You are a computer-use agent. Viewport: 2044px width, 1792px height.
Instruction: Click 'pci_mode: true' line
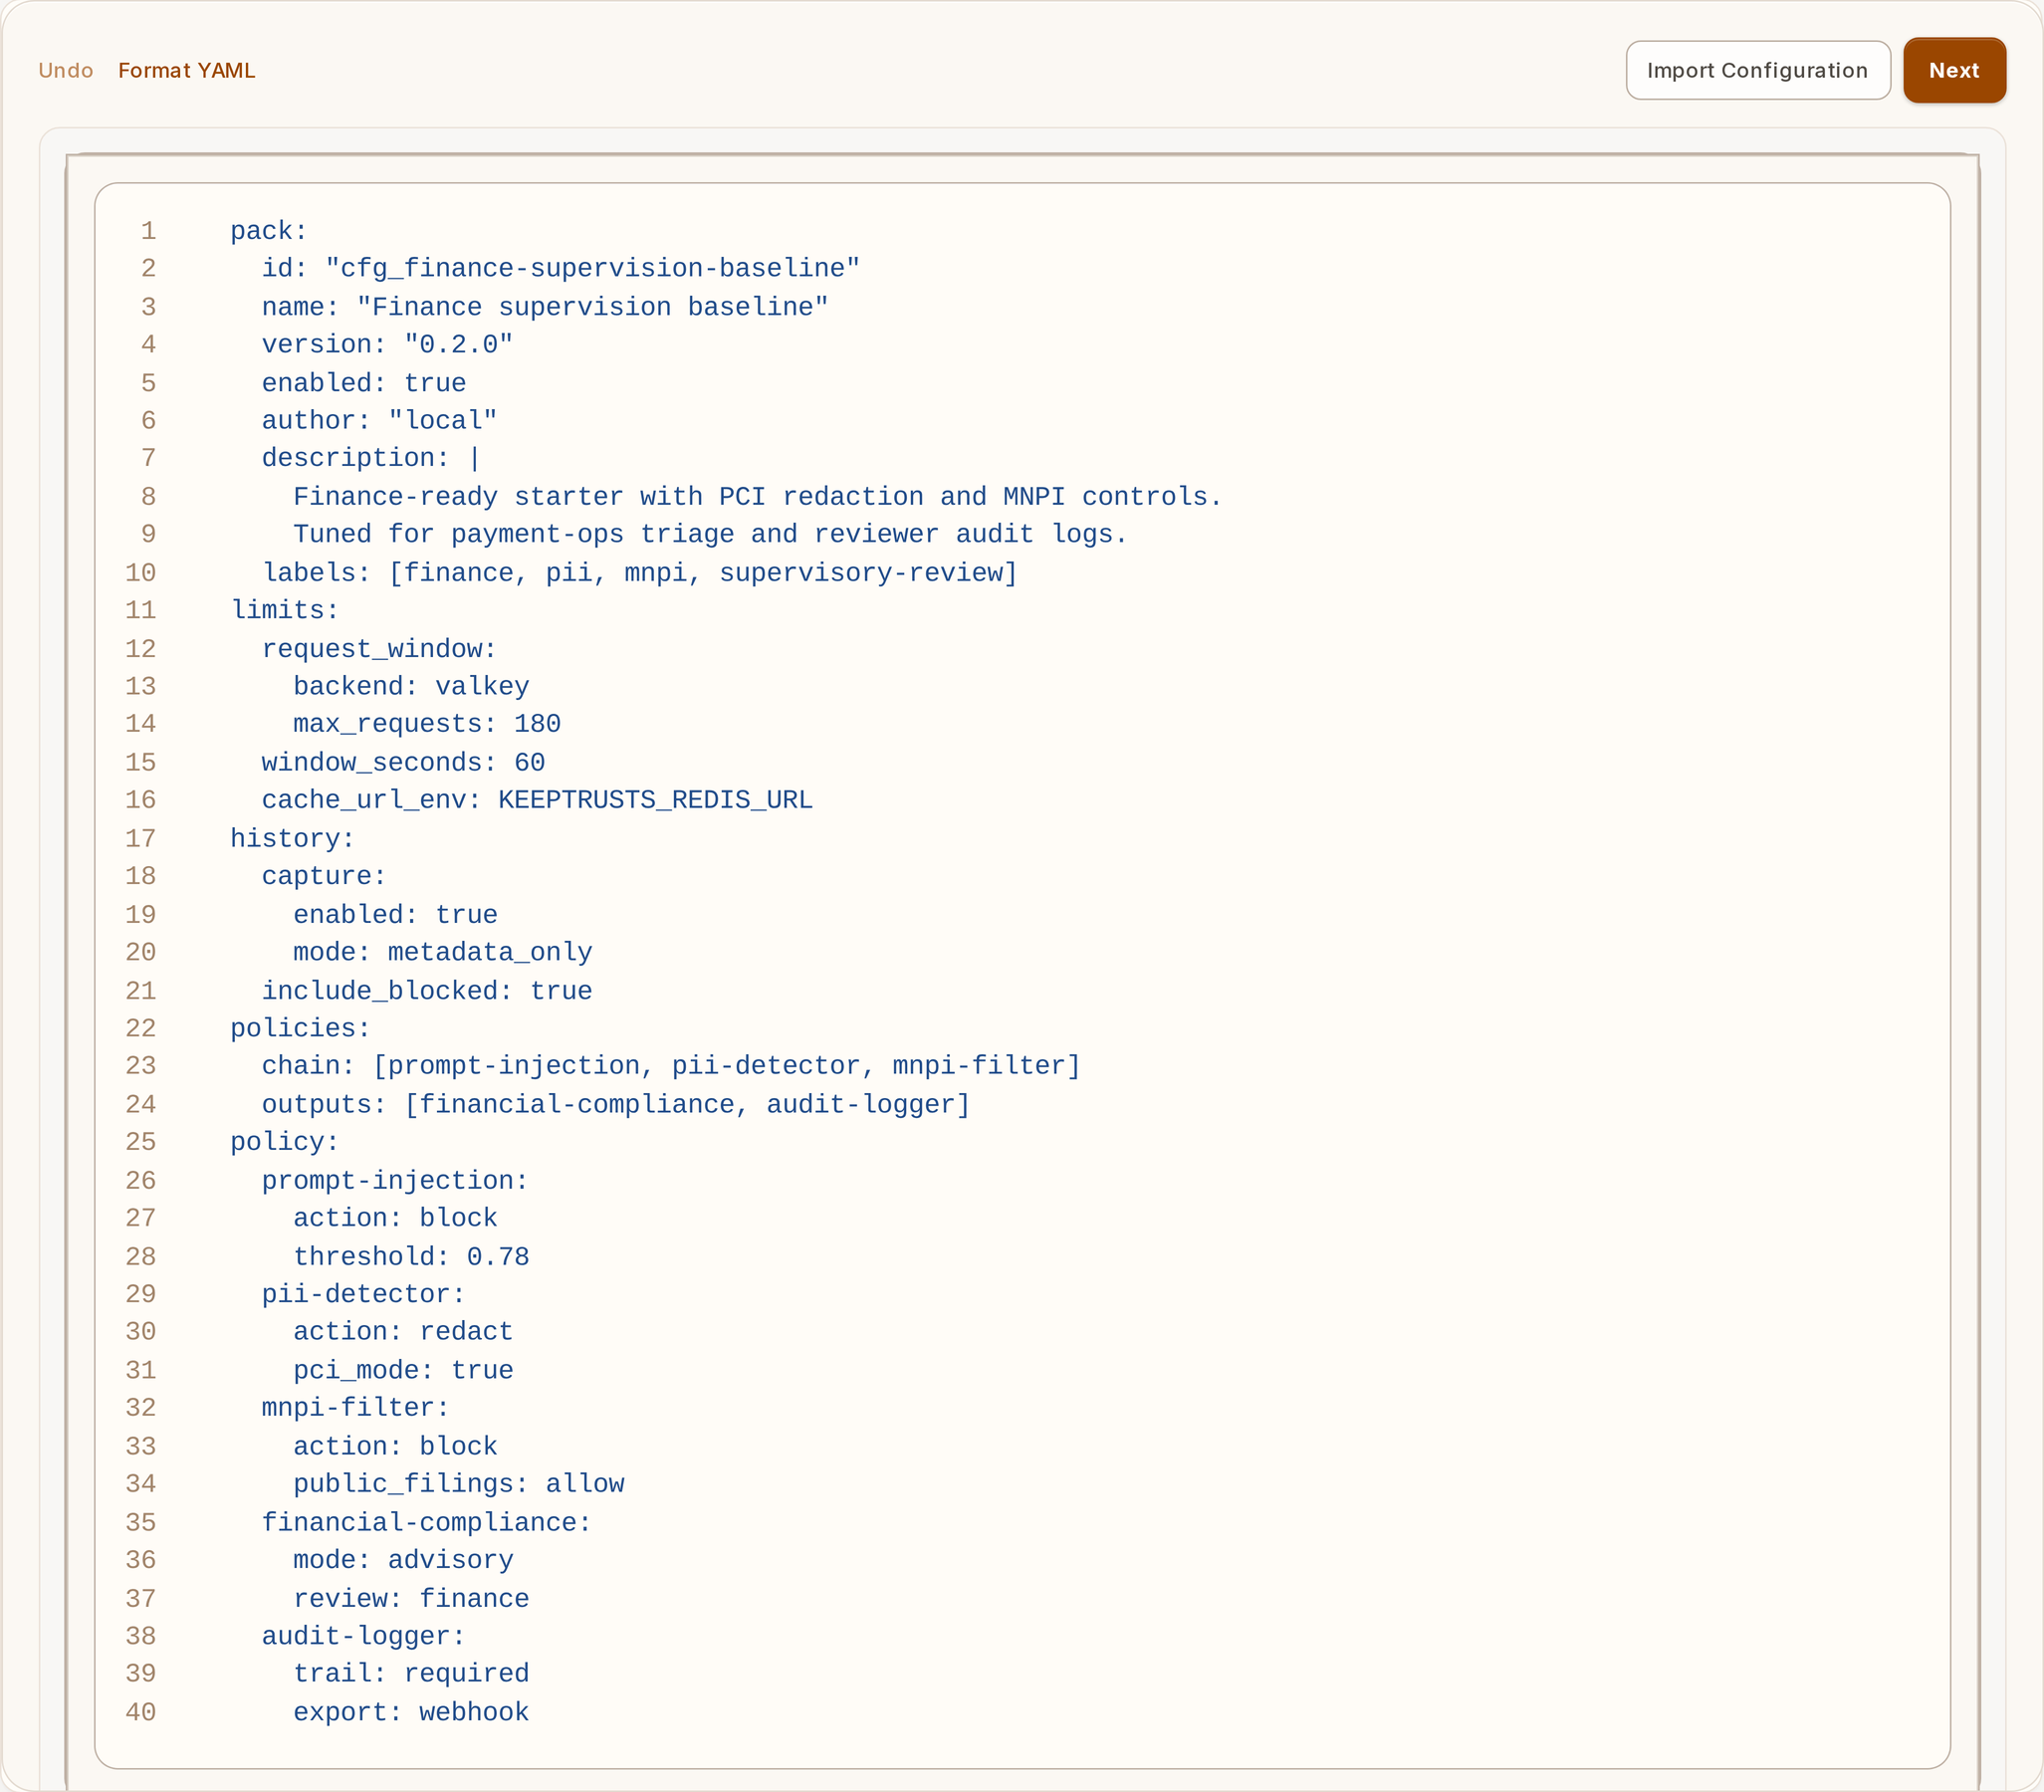(403, 1371)
